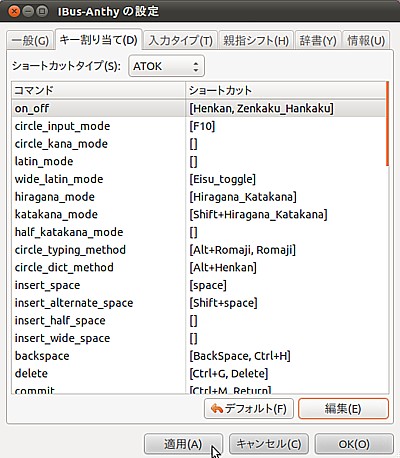Select the circle_input_mode command row
Viewport: 400px width, 458px height.
pyautogui.click(x=199, y=126)
